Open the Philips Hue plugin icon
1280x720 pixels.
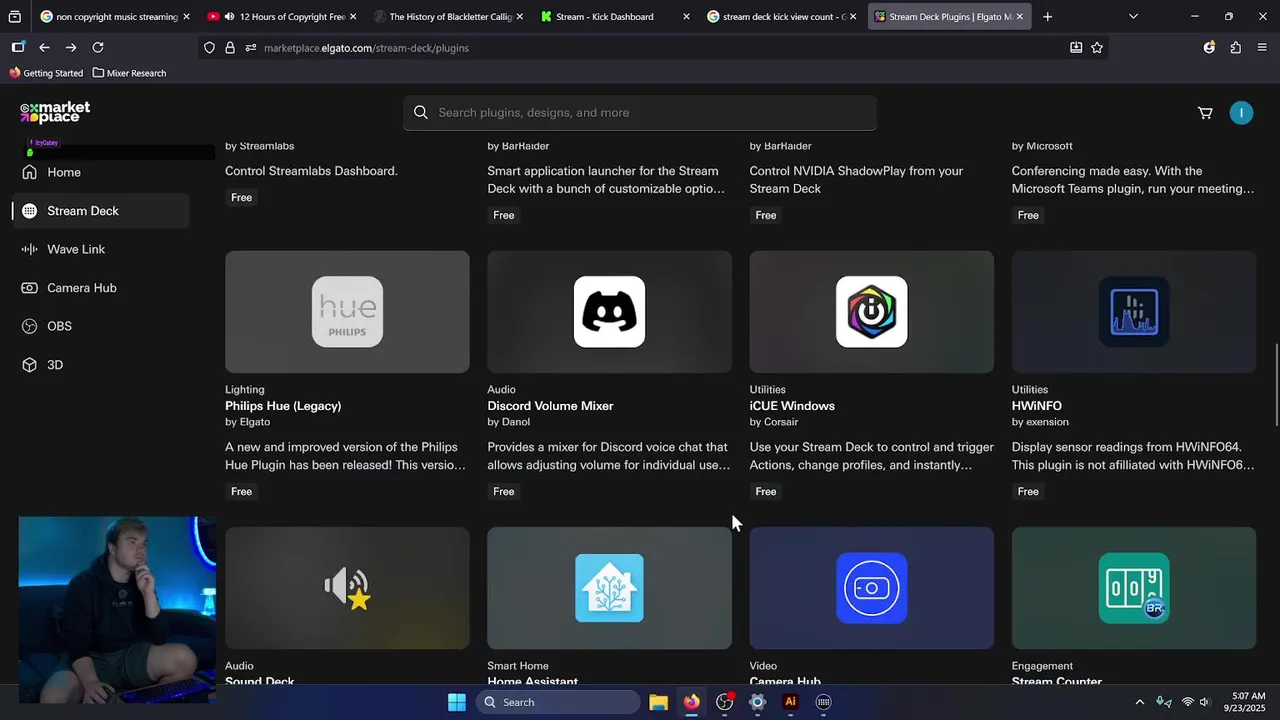pos(347,312)
